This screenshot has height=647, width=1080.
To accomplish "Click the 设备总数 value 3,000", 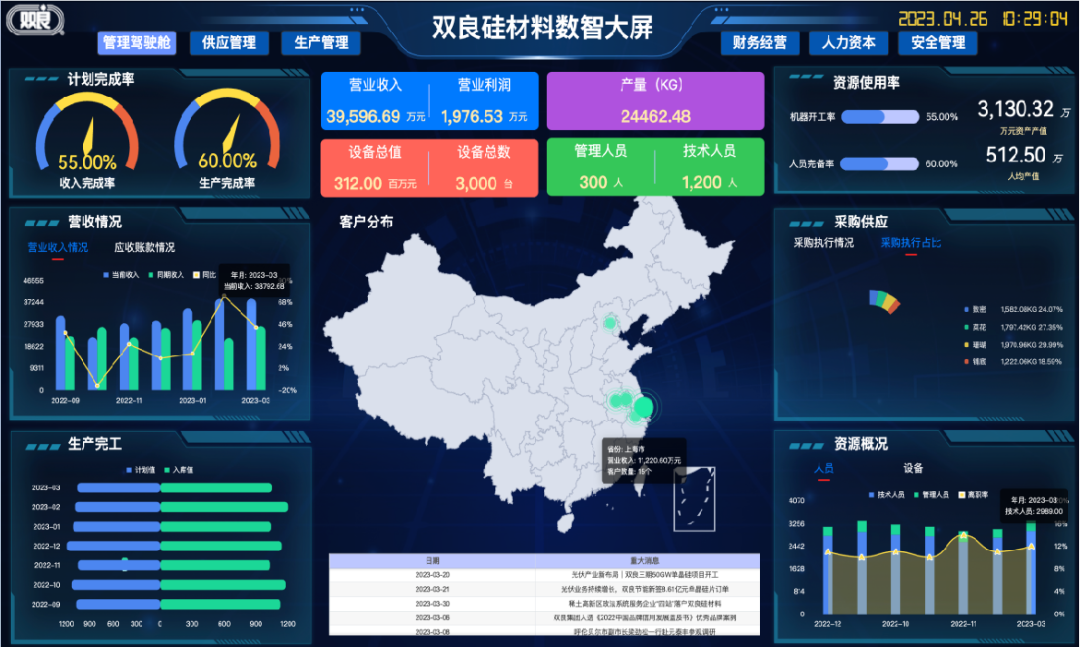I will pos(476,183).
